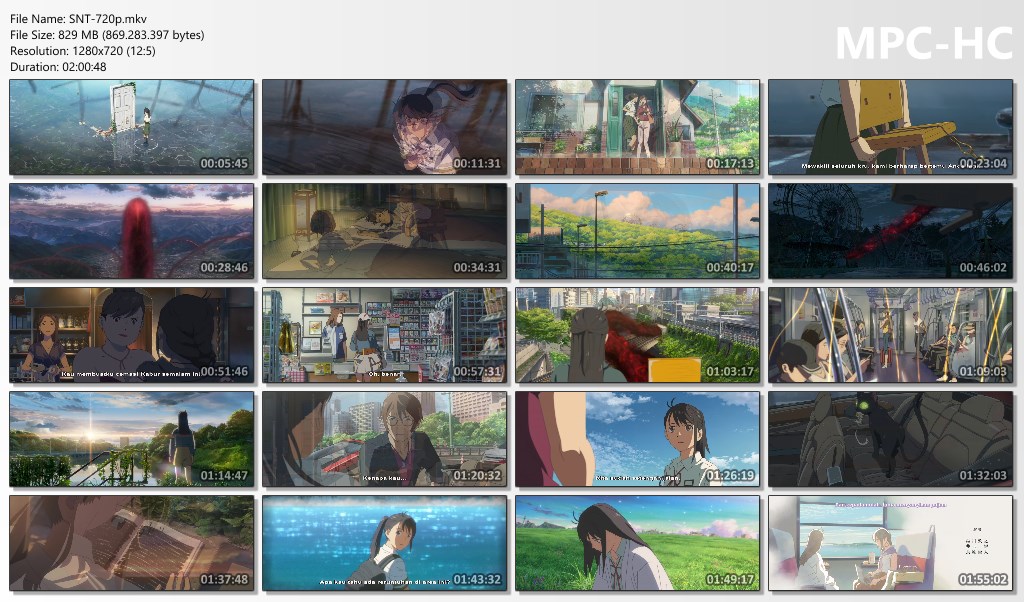Screen dimensions: 1024x602
Task: Click the black cat thumbnail at 01:32:03
Action: pyautogui.click(x=890, y=439)
